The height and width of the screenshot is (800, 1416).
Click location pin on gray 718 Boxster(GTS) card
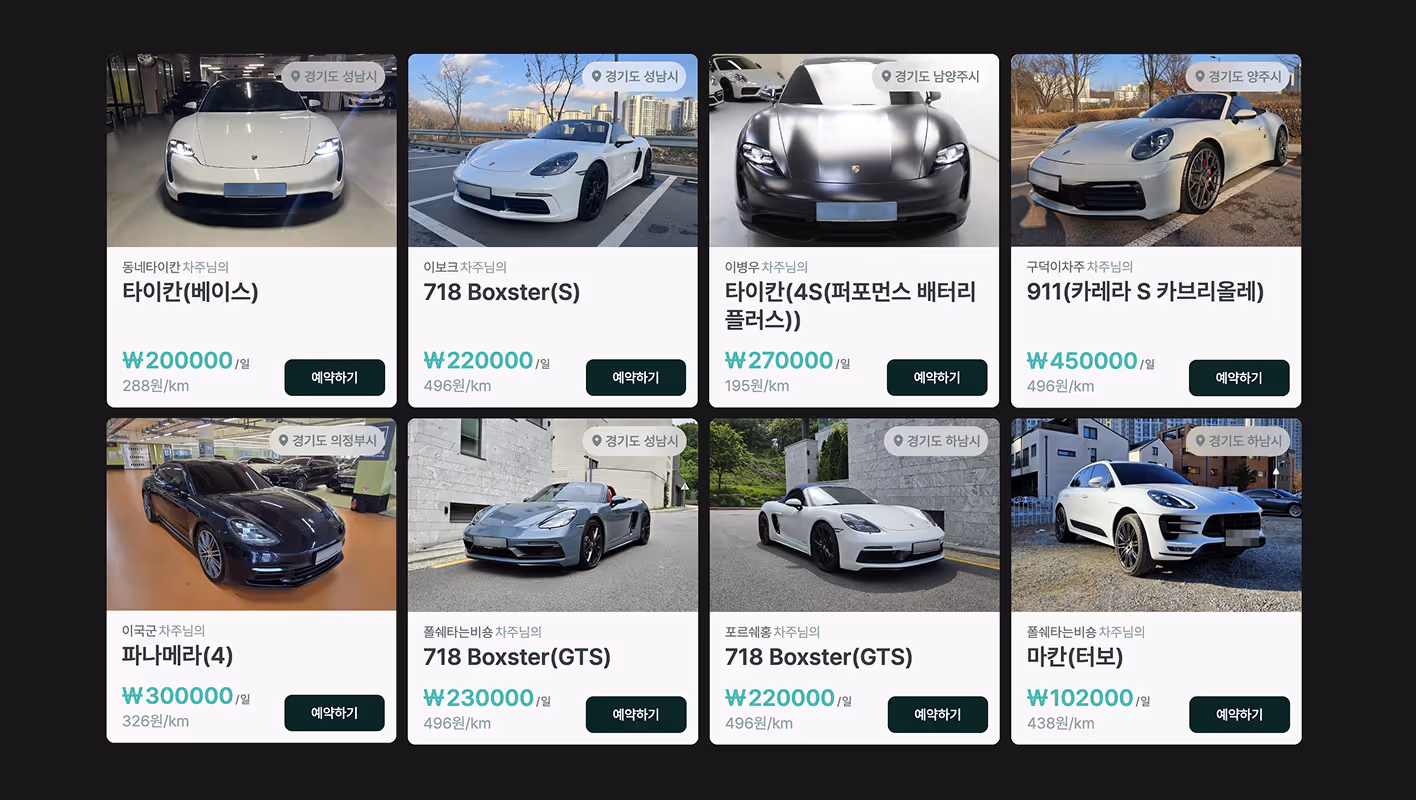(x=596, y=440)
